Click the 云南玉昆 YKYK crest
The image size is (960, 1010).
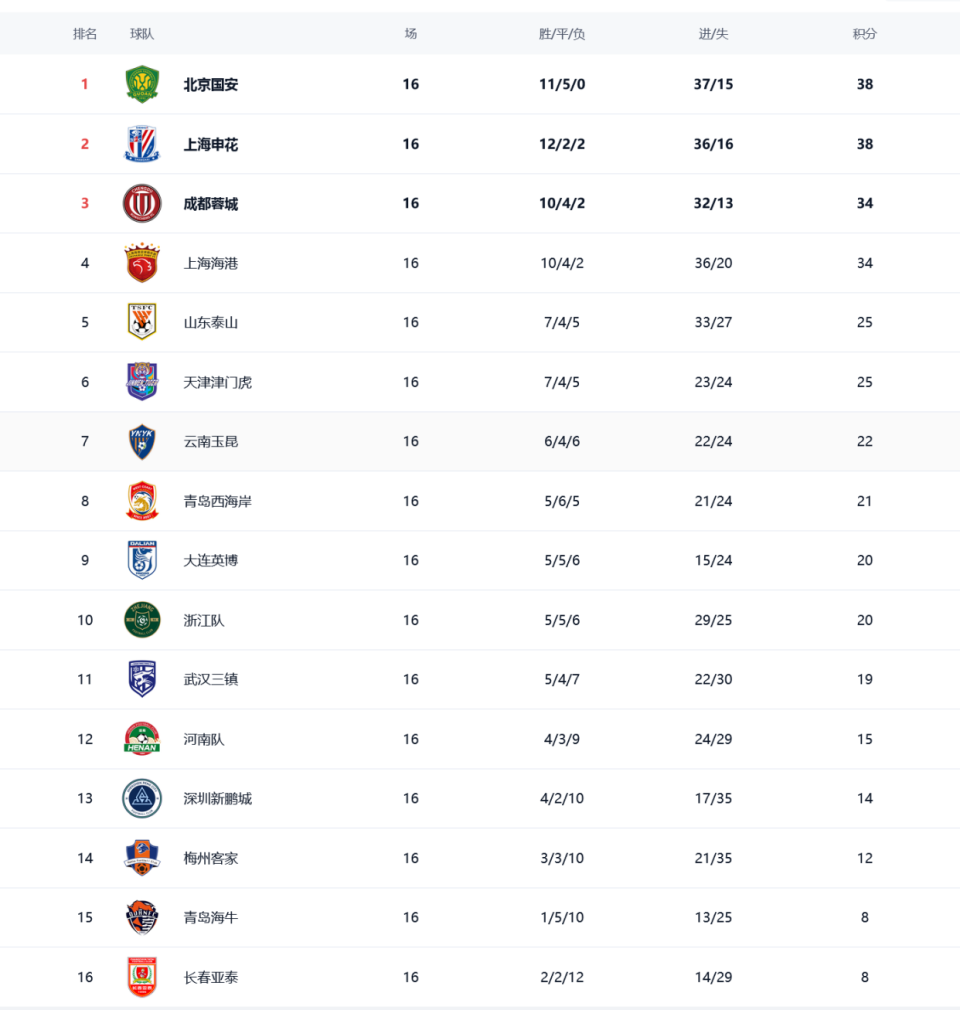(142, 441)
